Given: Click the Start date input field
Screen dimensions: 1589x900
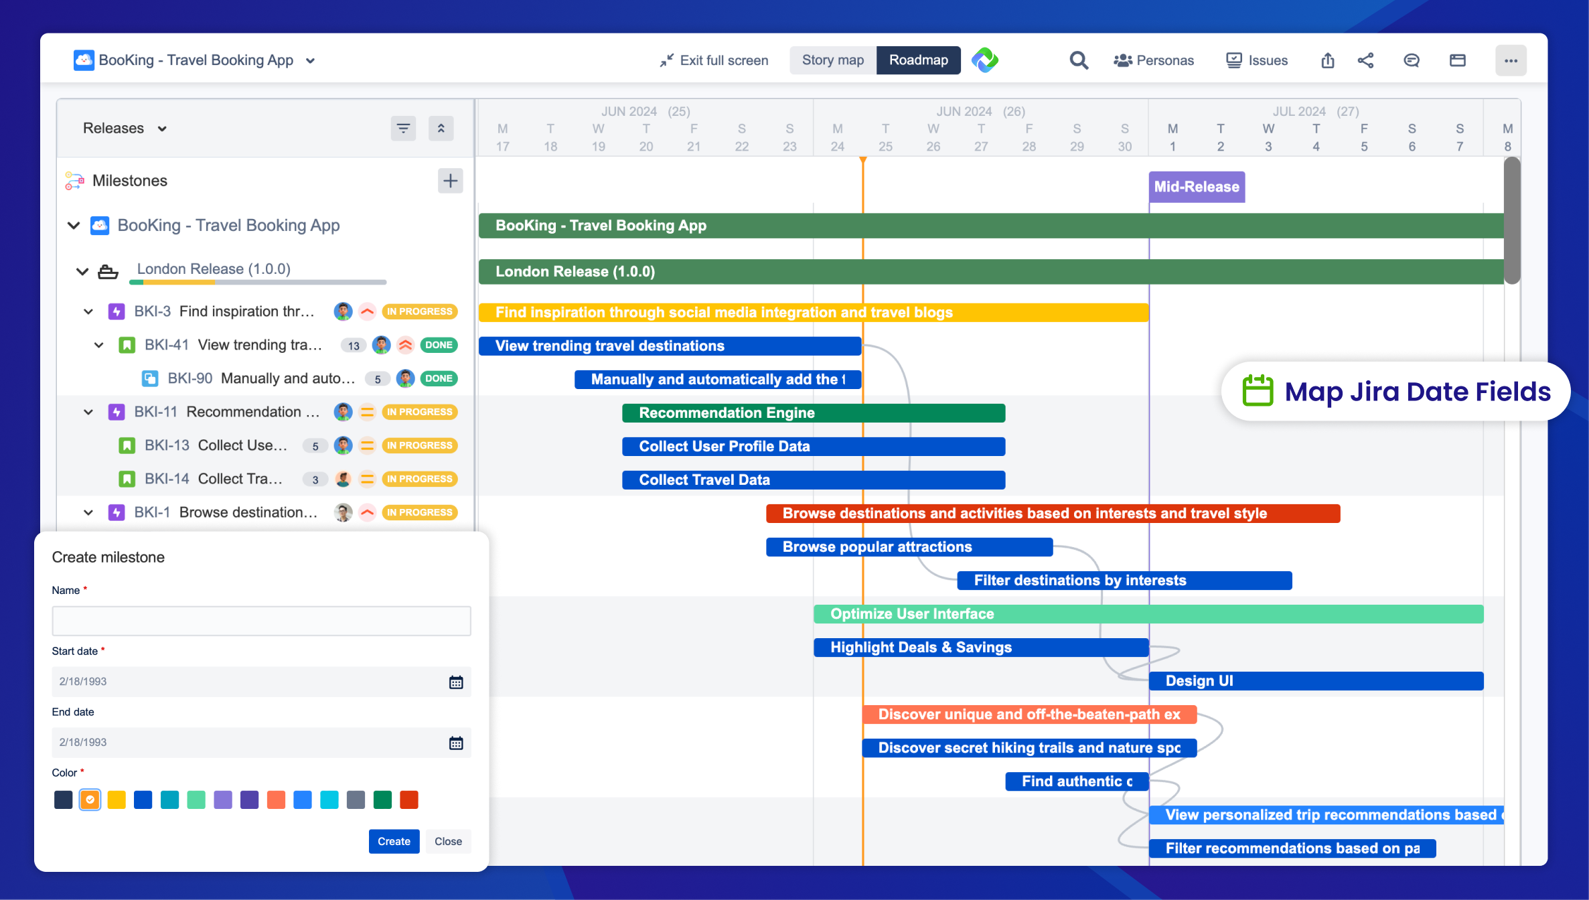Looking at the screenshot, I should click(261, 682).
